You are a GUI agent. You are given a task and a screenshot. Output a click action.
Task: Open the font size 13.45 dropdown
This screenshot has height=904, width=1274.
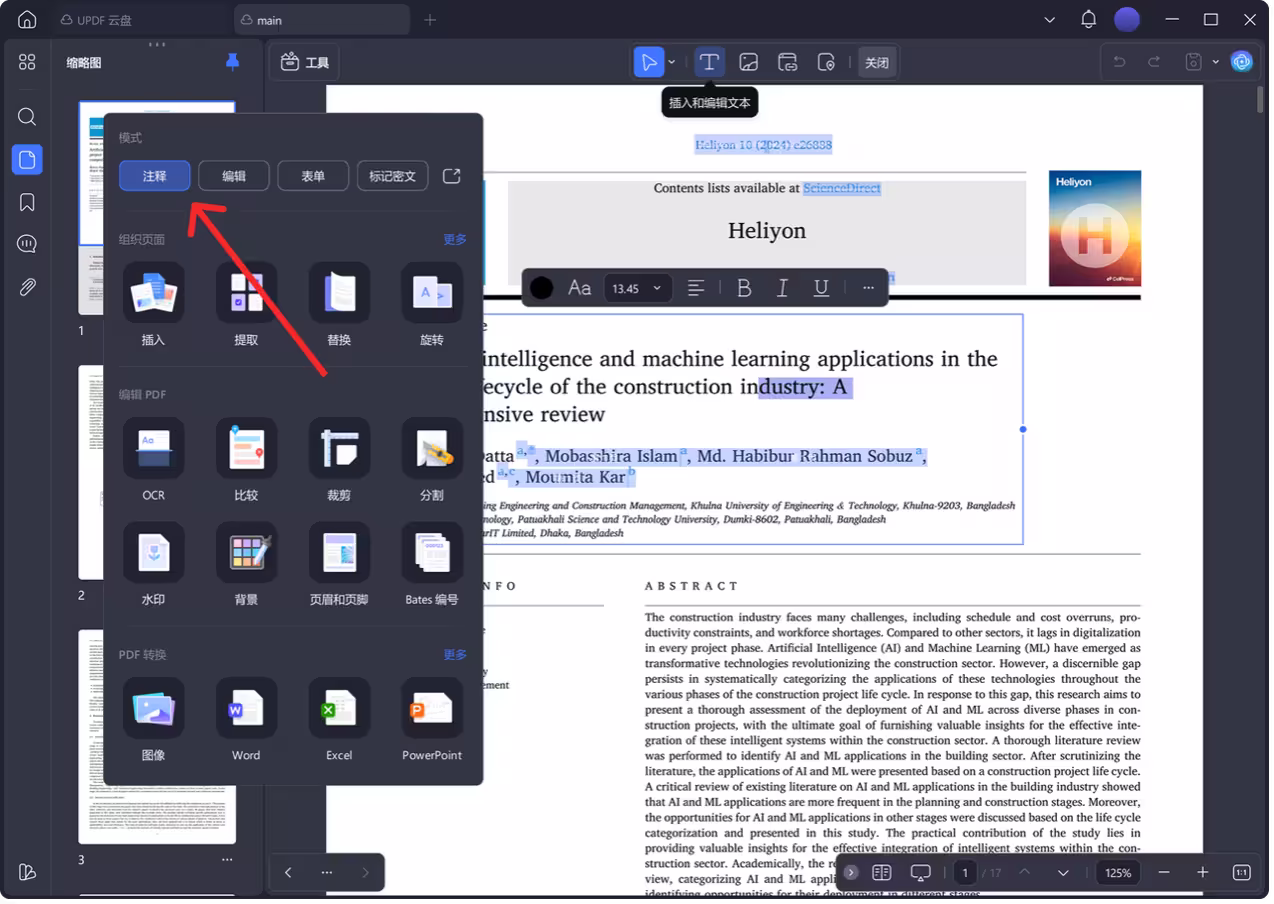click(x=637, y=288)
